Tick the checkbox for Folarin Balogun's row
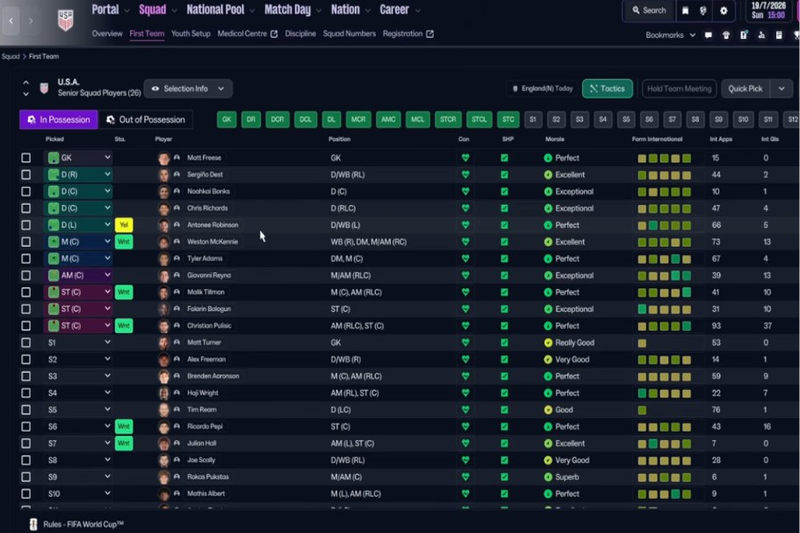Viewport: 800px width, 533px height. click(x=26, y=309)
